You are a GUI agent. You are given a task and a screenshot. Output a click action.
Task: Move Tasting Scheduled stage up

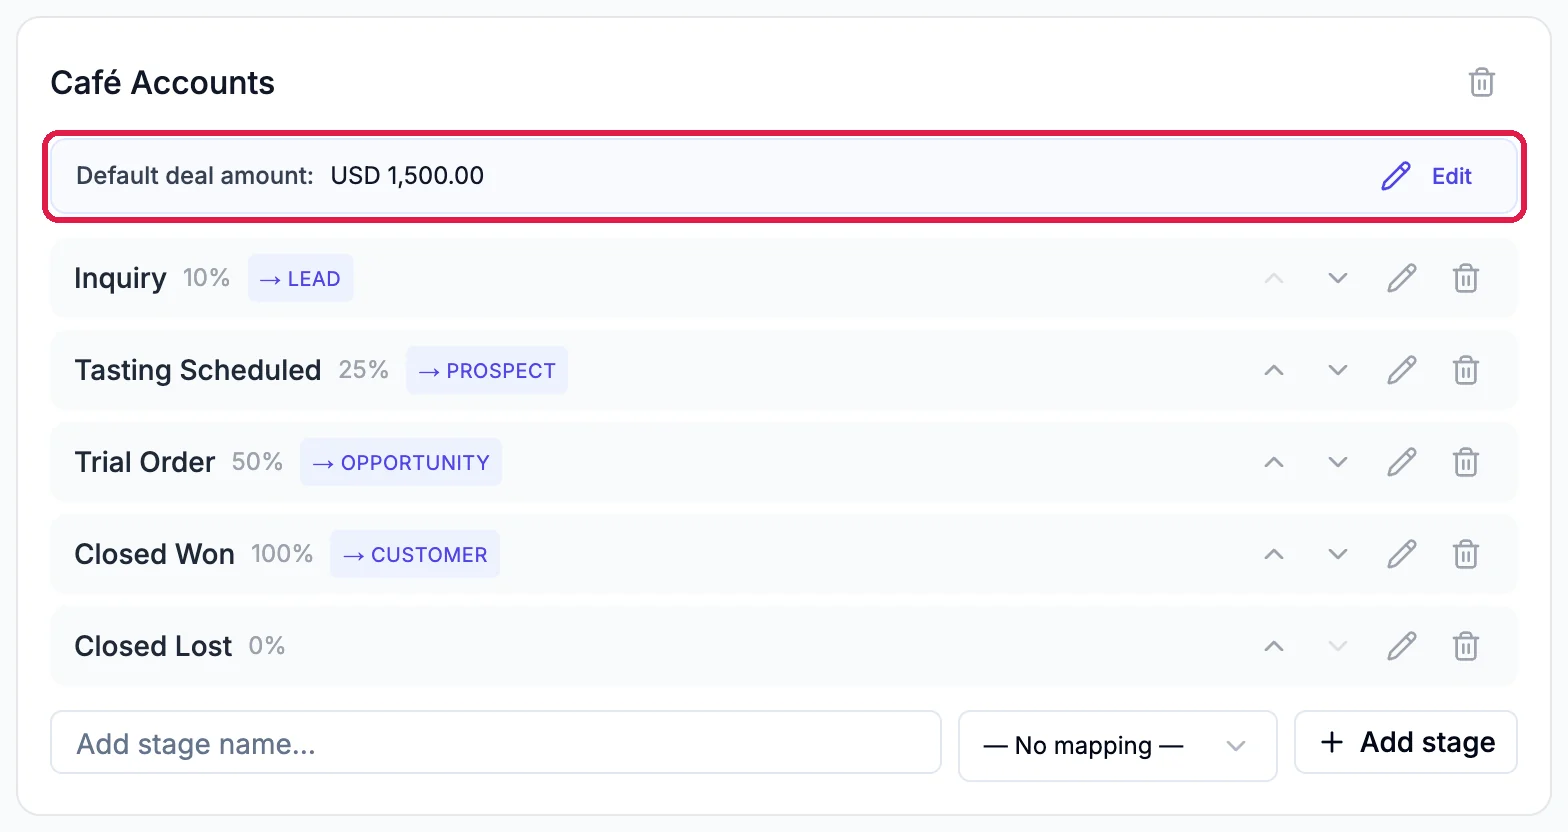(1274, 370)
